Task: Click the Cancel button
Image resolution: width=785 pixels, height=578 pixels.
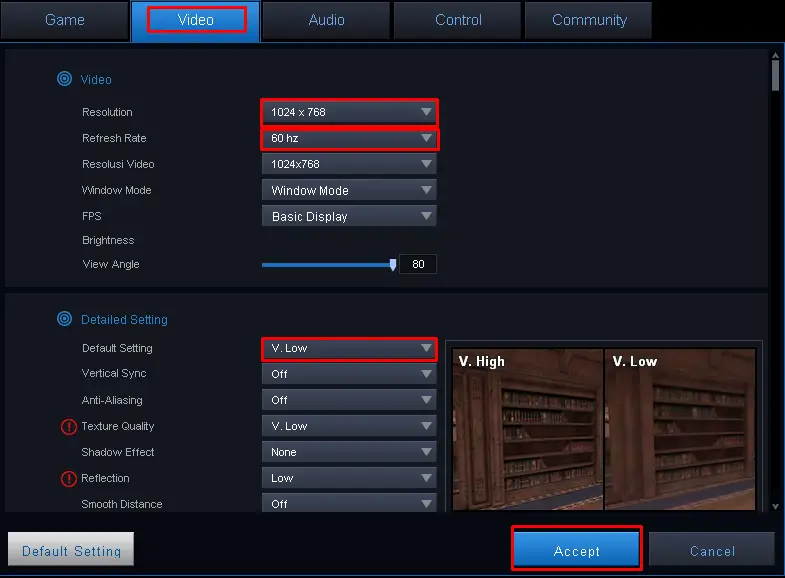Action: 712,550
